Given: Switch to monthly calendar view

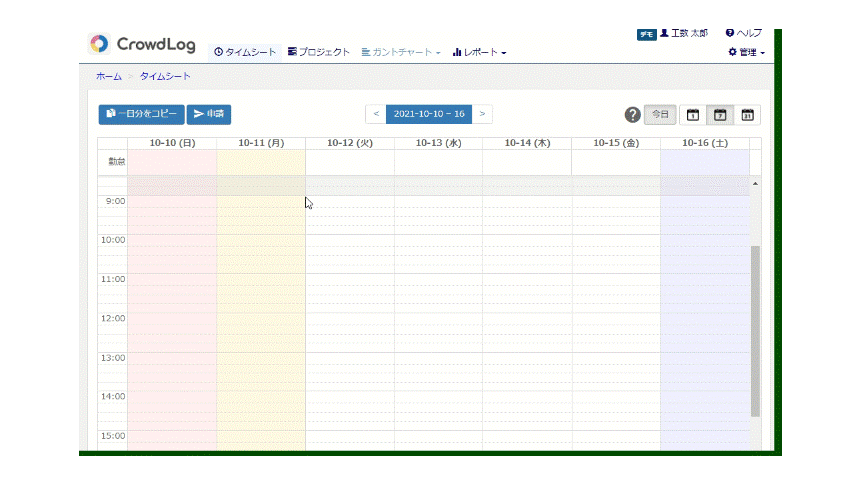Looking at the screenshot, I should pos(747,115).
